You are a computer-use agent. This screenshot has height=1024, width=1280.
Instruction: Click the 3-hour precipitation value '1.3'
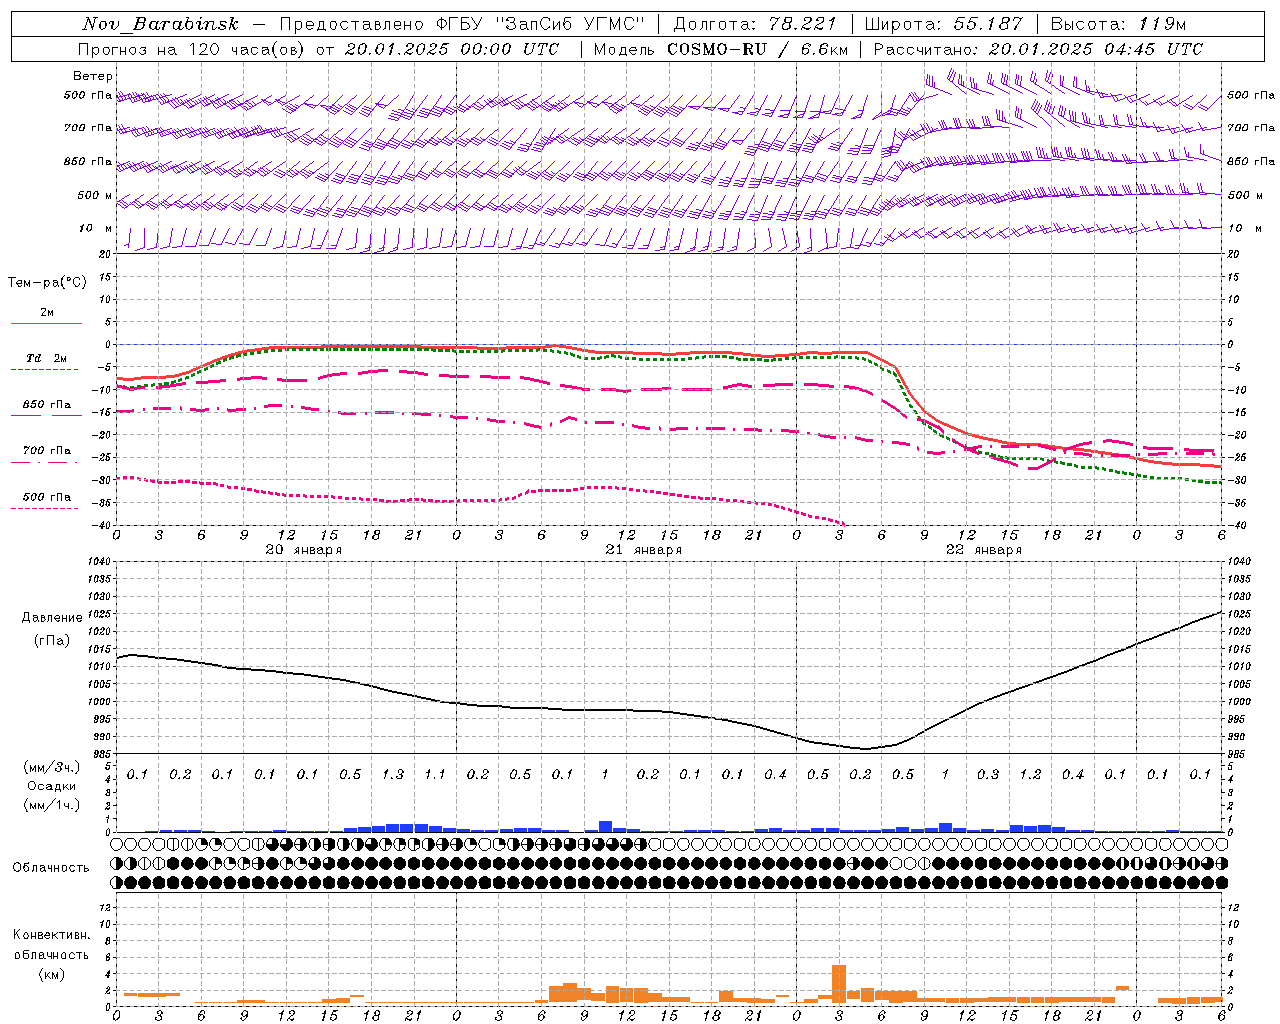pyautogui.click(x=393, y=774)
